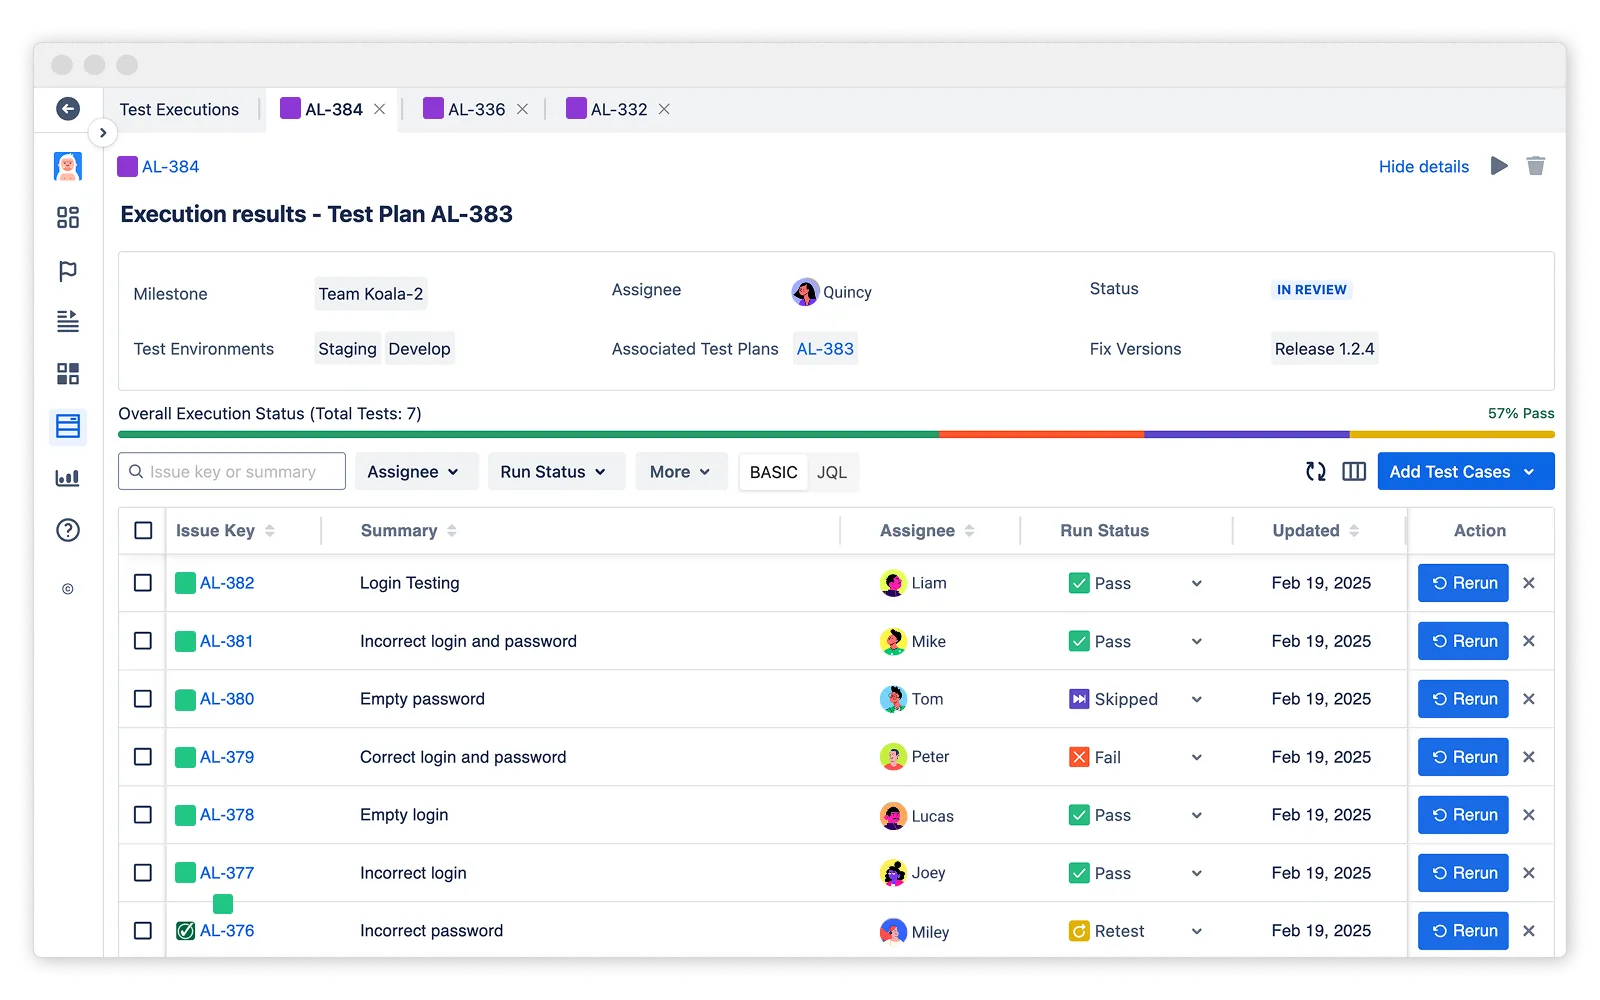This screenshot has height=1000, width=1600.
Task: Click the issue key or summary search field
Action: pyautogui.click(x=240, y=472)
